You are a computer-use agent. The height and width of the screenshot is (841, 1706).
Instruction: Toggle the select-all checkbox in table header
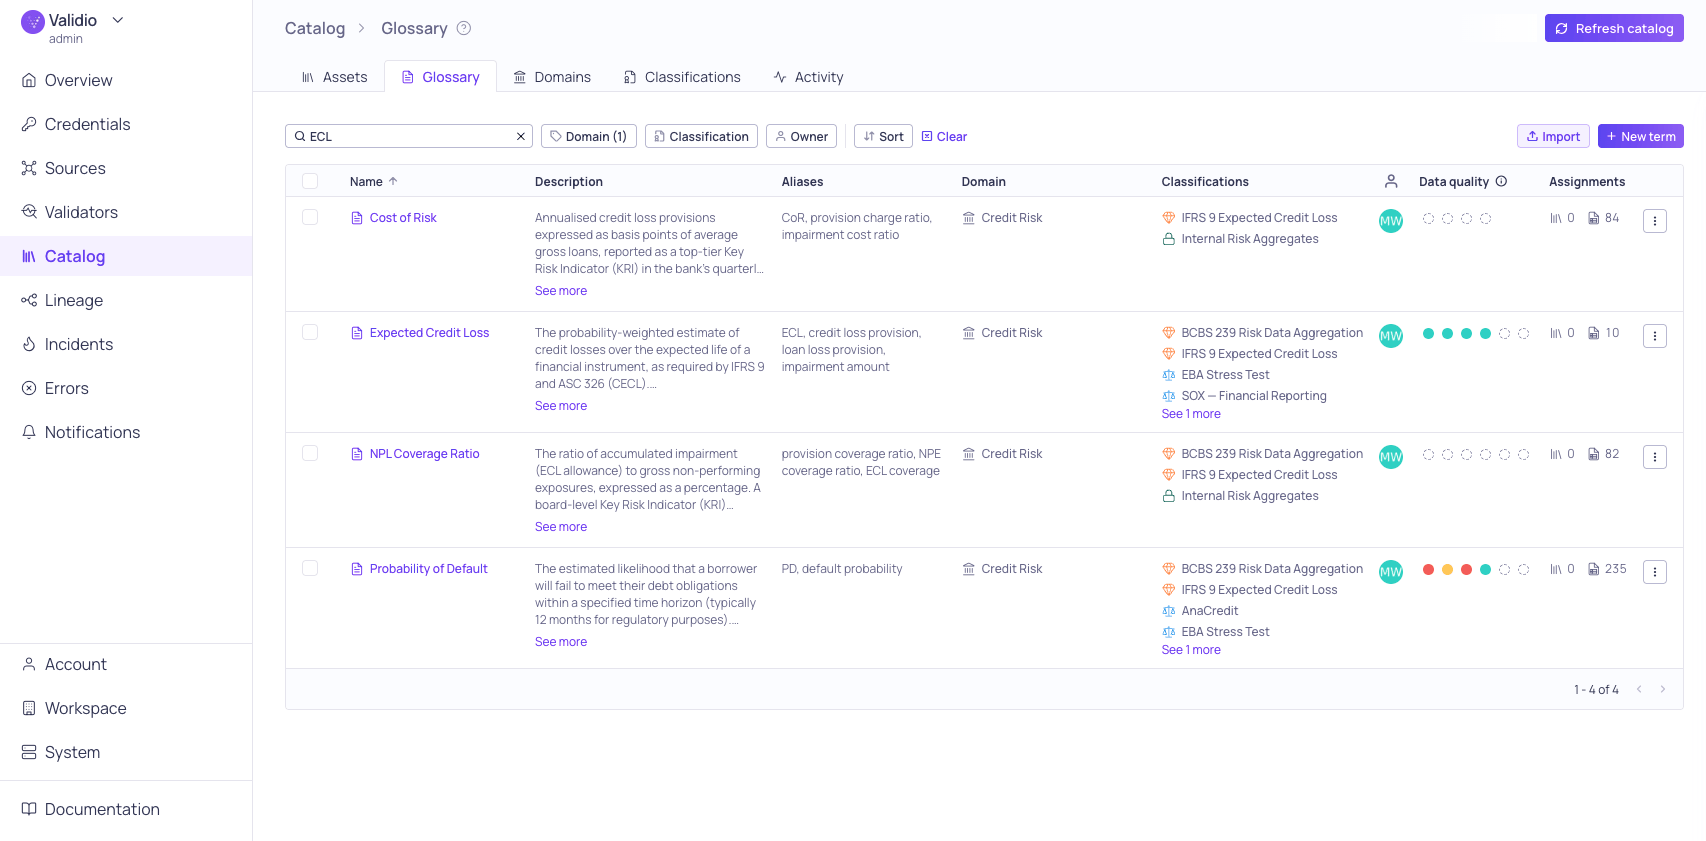tap(310, 181)
